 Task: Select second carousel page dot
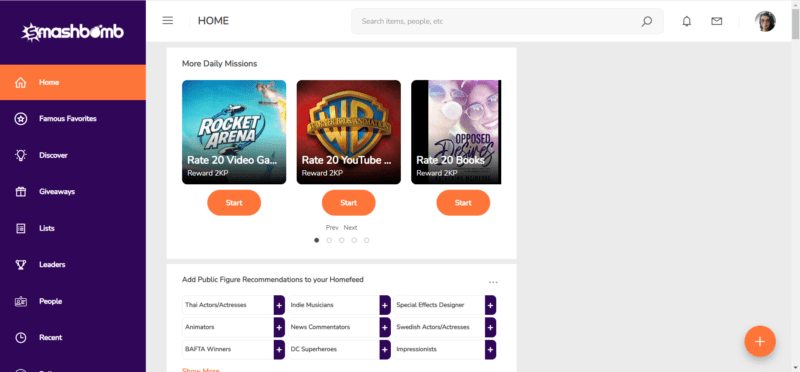pyautogui.click(x=329, y=240)
